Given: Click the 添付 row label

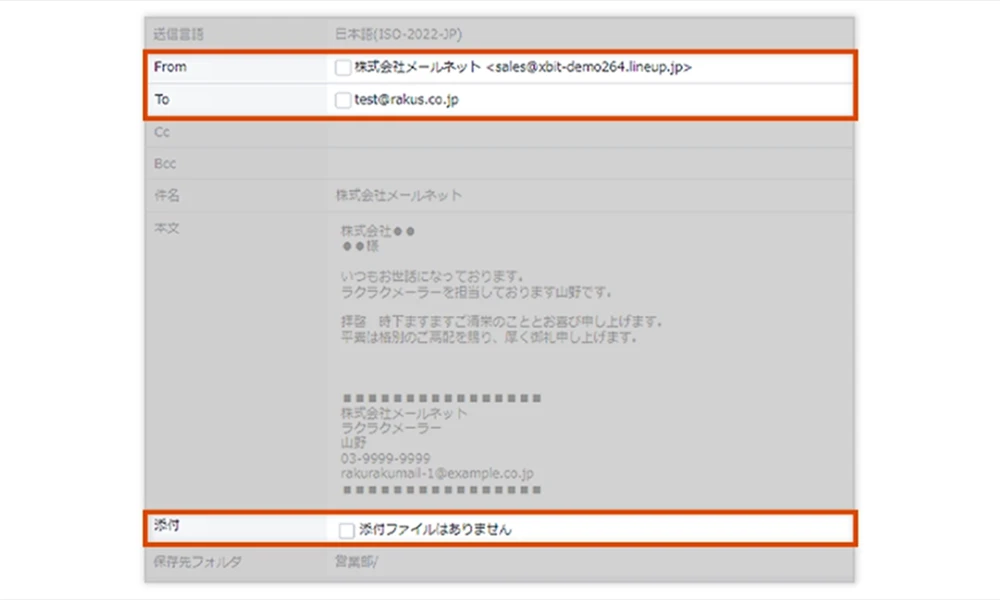Looking at the screenshot, I should tap(166, 525).
